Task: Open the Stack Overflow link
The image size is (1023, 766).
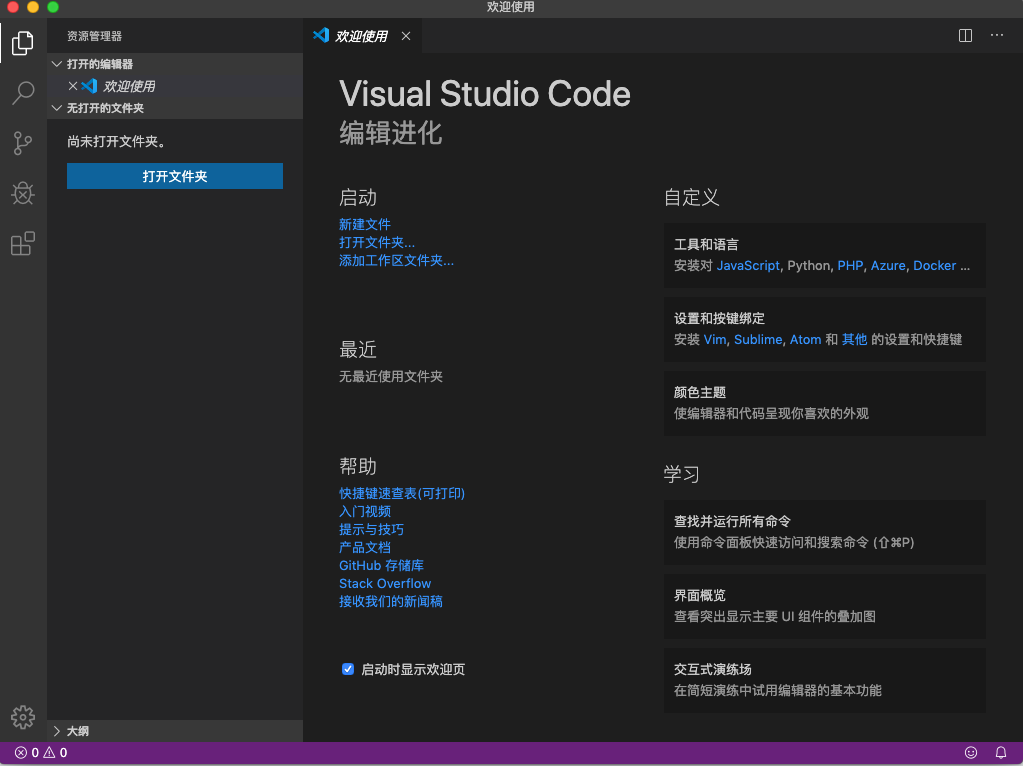Action: point(385,583)
